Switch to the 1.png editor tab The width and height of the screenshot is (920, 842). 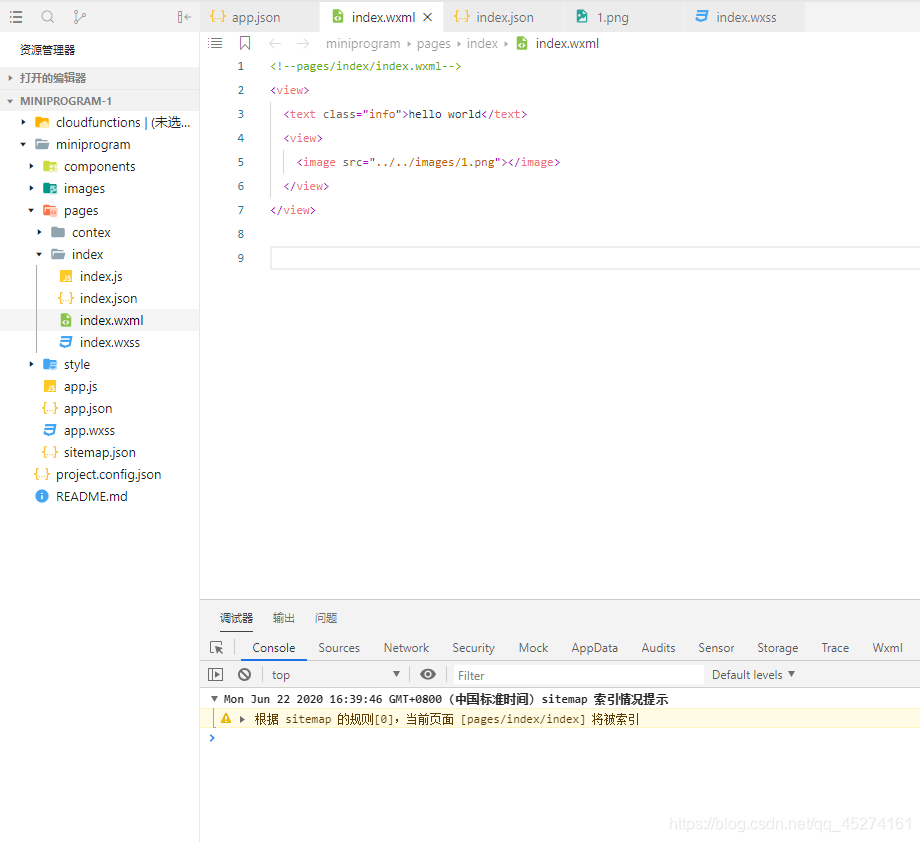[622, 17]
